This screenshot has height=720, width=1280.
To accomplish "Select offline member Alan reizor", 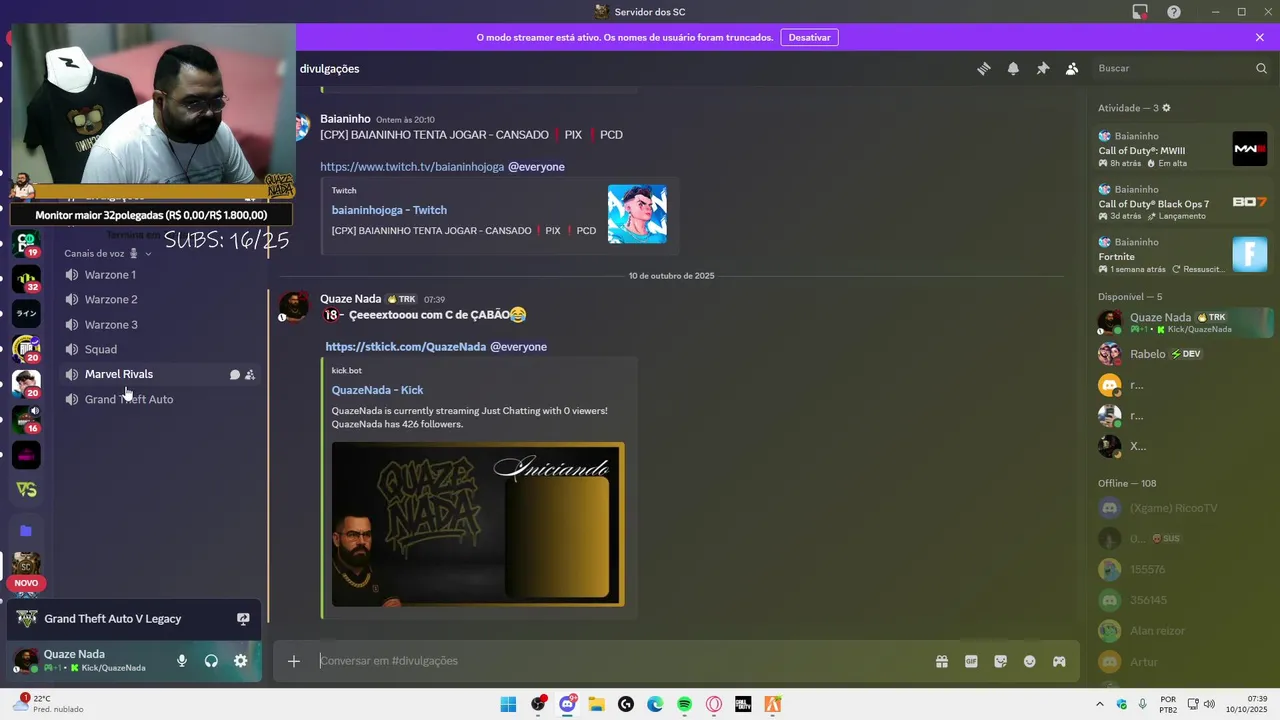I will [1182, 631].
